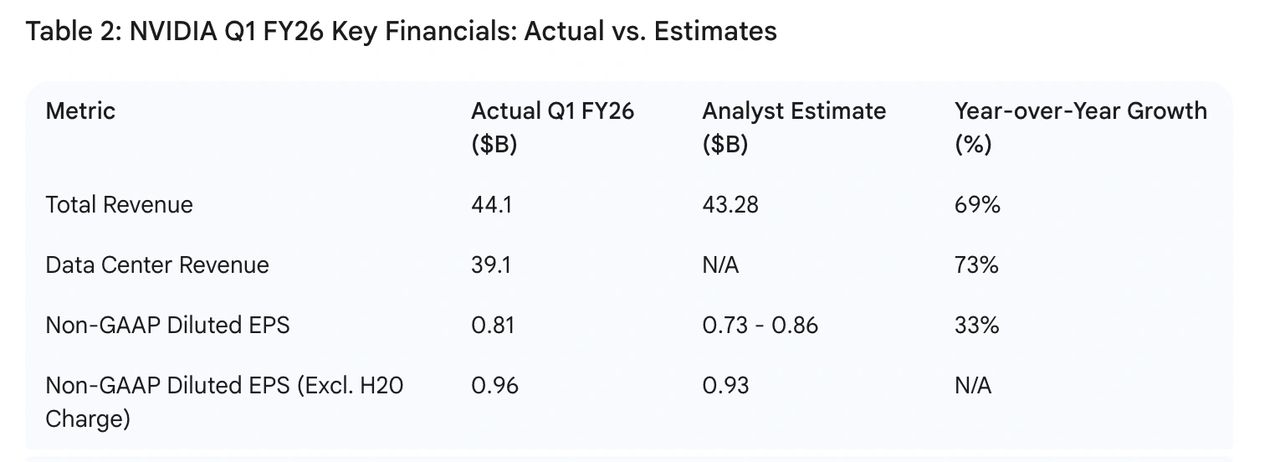Click the 0.96 EPS excluding H20 value
The height and width of the screenshot is (462, 1280).
pos(494,385)
